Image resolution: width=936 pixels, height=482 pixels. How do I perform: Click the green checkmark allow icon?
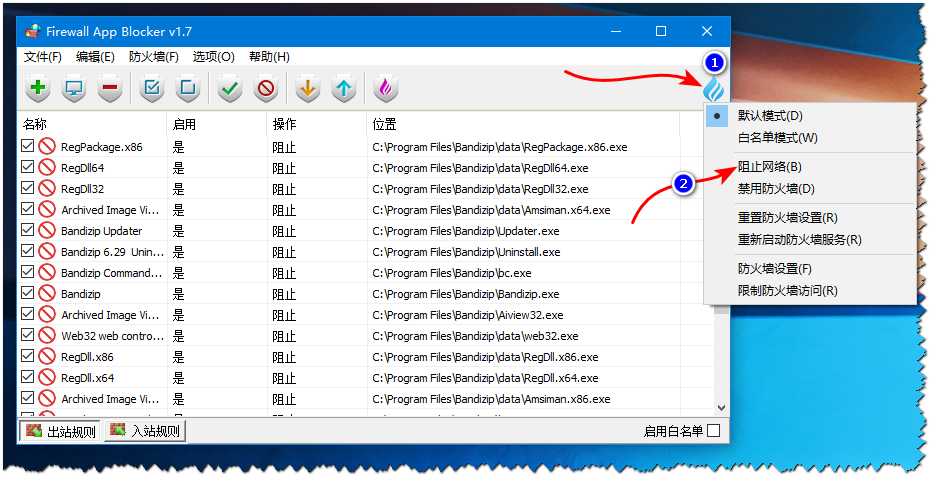pos(230,88)
